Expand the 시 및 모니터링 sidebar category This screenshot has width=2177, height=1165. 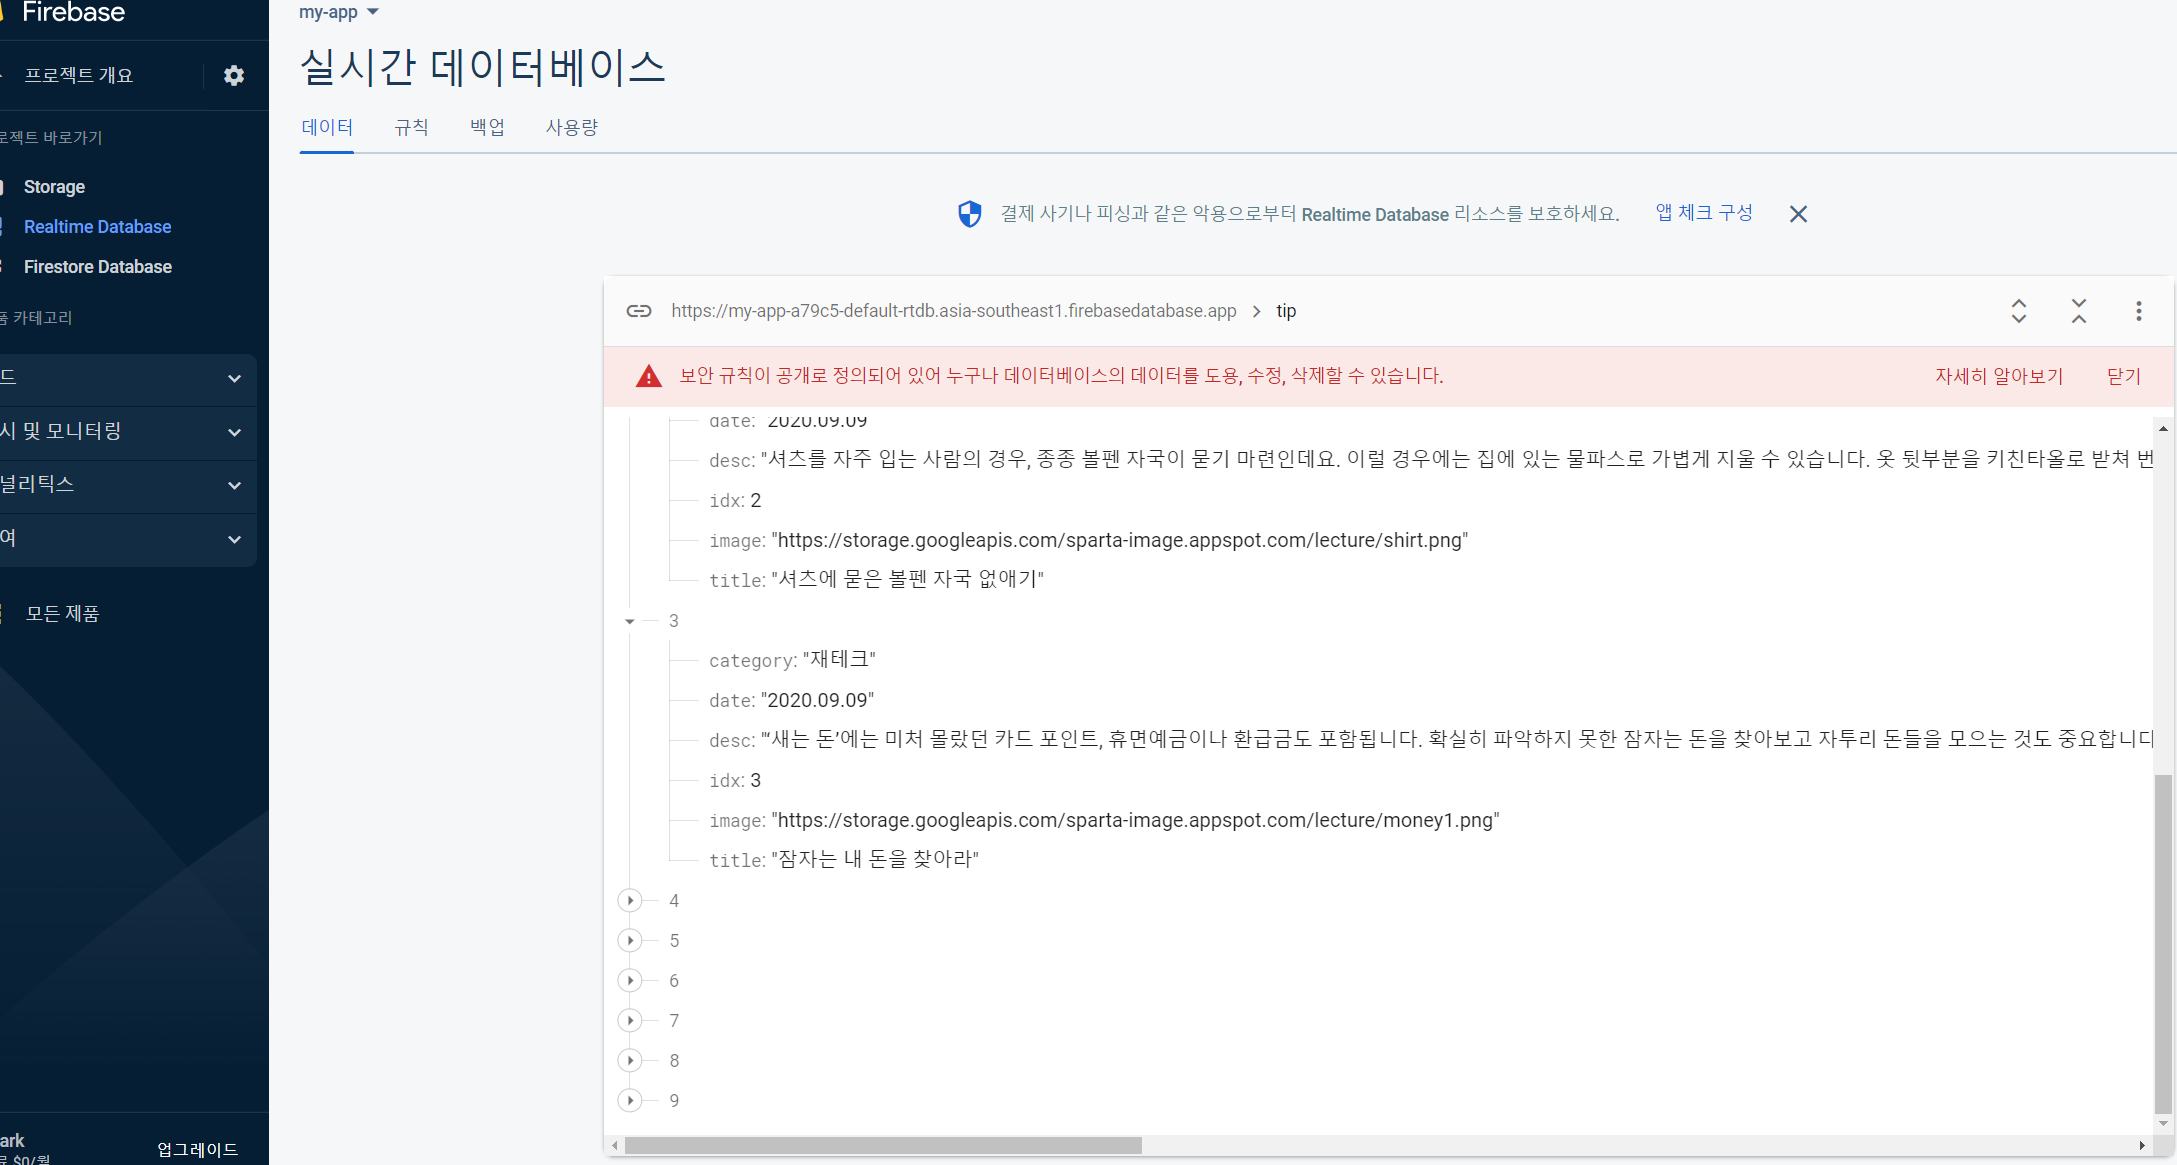click(128, 432)
